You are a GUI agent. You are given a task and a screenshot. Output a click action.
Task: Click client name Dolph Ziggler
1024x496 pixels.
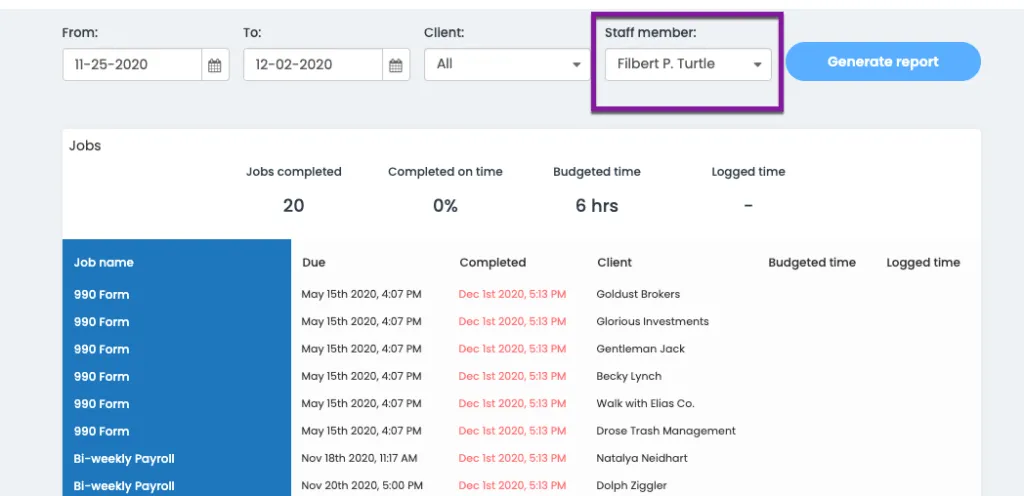pos(632,486)
